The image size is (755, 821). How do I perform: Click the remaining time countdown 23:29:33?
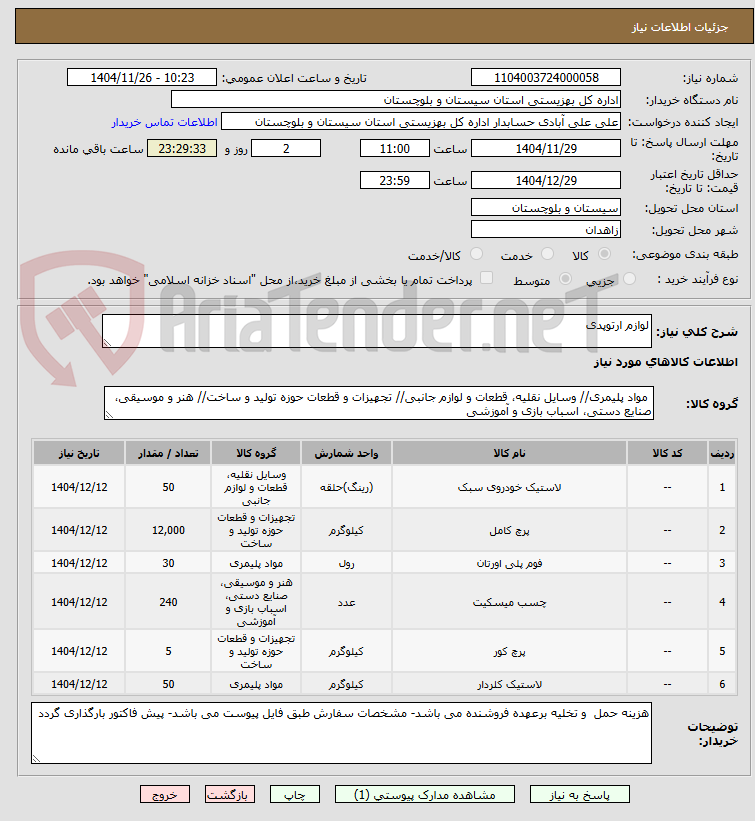click(x=182, y=149)
